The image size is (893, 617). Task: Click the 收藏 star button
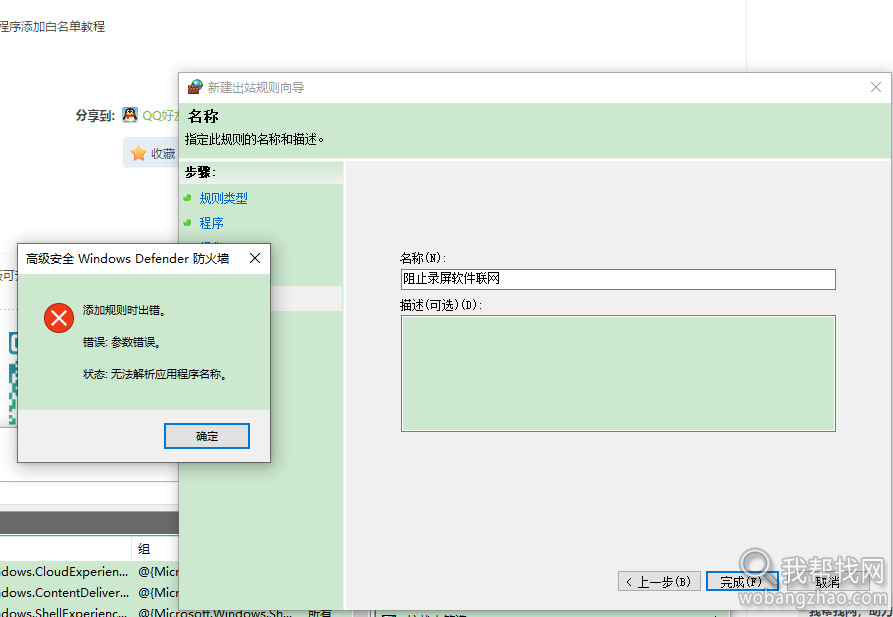(151, 153)
